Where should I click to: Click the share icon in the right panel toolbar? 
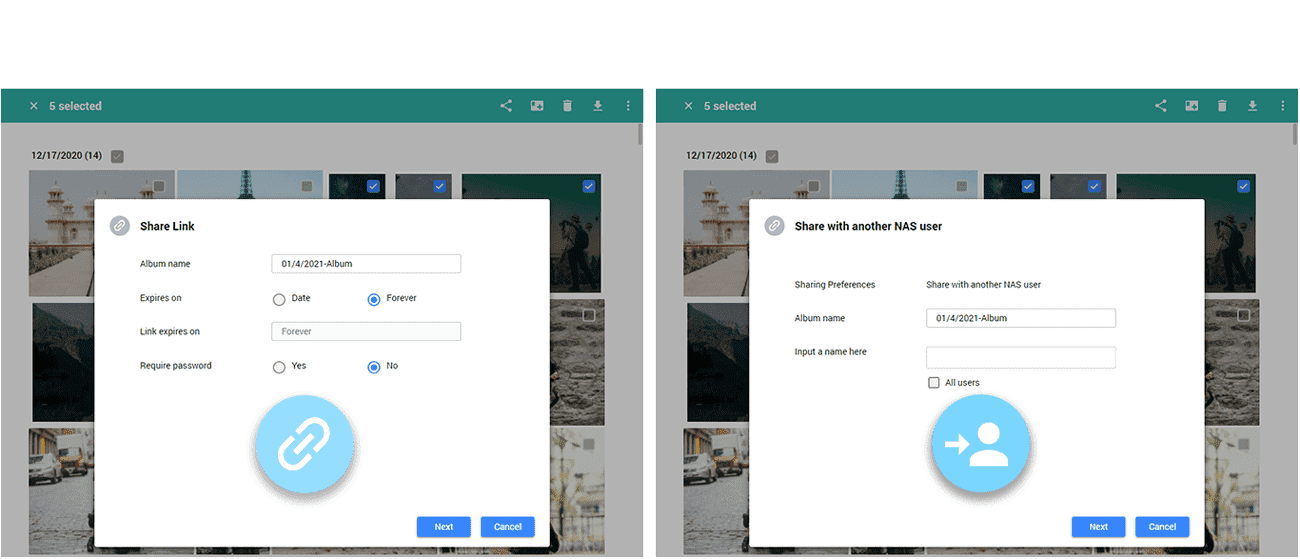coord(1161,106)
